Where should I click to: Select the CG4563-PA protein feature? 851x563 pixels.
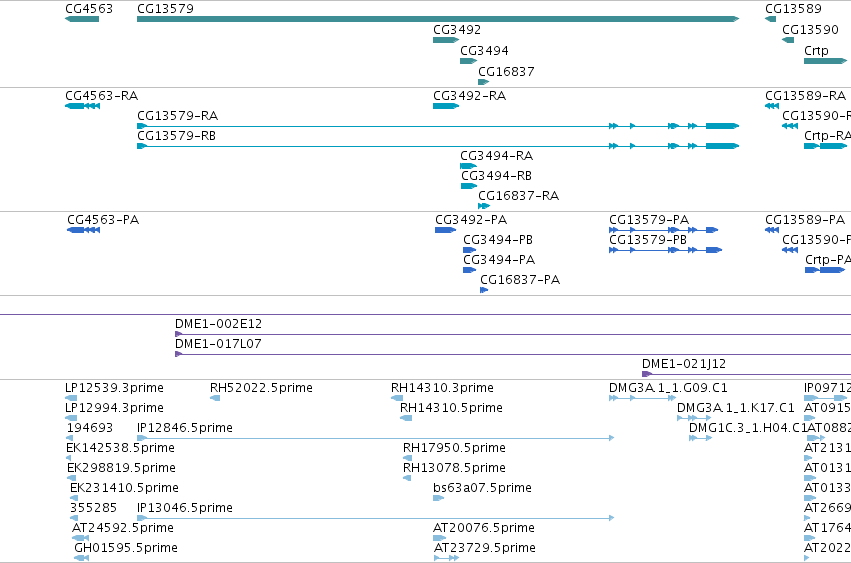84,230
